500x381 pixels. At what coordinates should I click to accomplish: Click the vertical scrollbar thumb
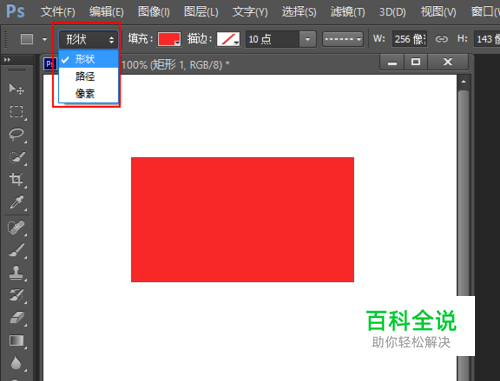point(464,193)
